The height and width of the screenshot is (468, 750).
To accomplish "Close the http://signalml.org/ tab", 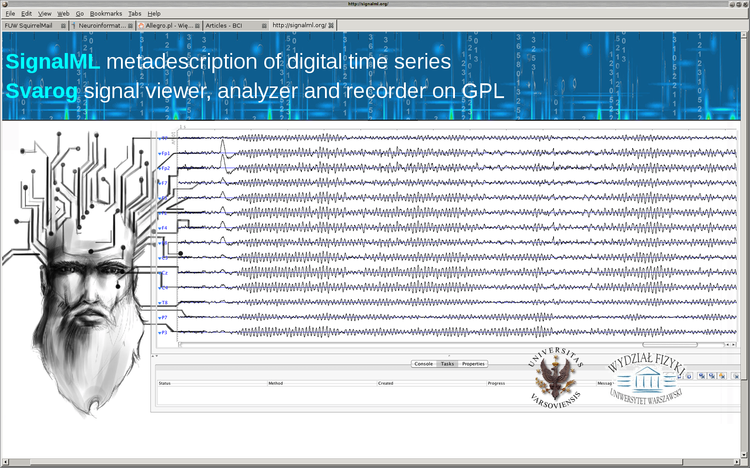I will [x=331, y=25].
